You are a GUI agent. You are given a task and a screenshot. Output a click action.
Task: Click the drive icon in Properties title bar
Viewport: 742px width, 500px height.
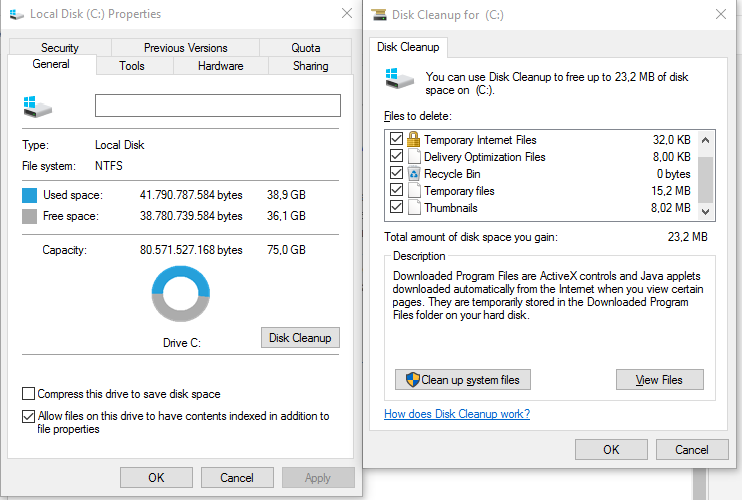[17, 14]
